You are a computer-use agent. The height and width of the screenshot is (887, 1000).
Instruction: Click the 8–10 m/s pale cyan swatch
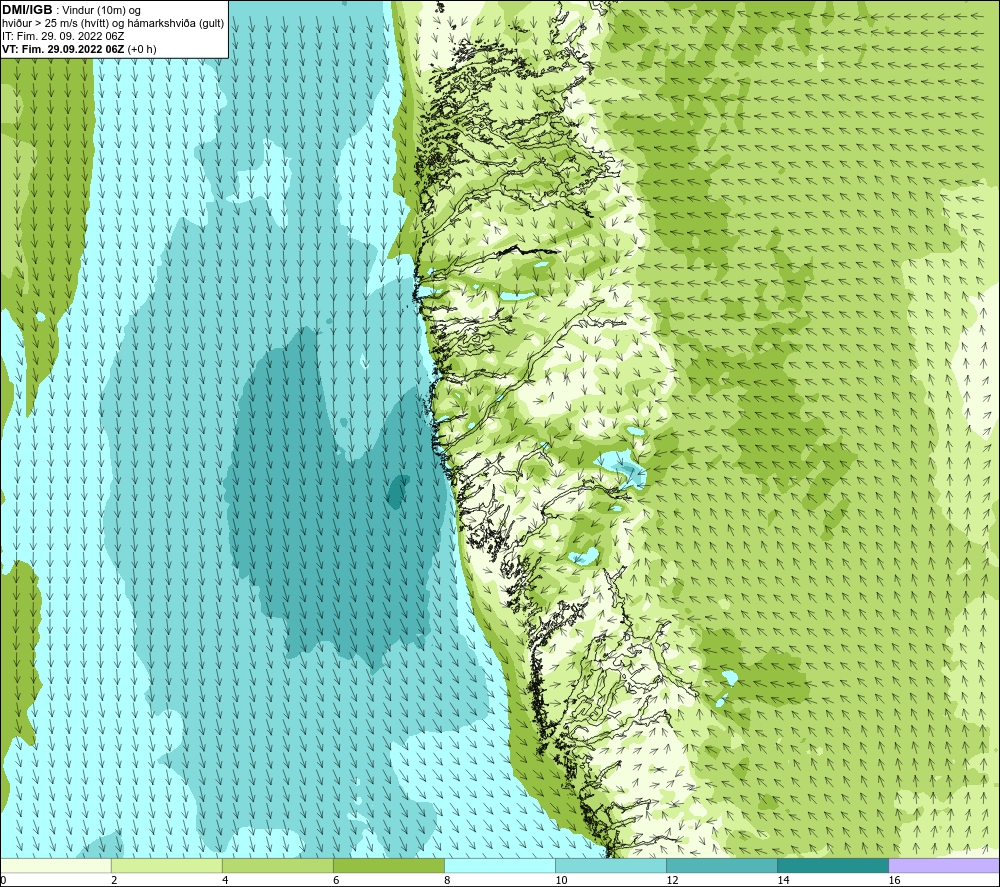[x=500, y=866]
